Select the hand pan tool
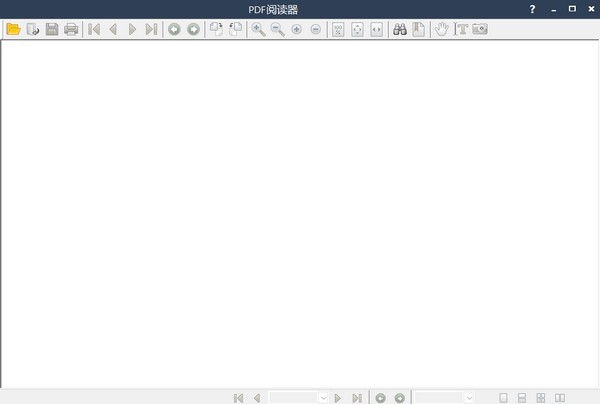The width and height of the screenshot is (600, 404). pos(442,29)
